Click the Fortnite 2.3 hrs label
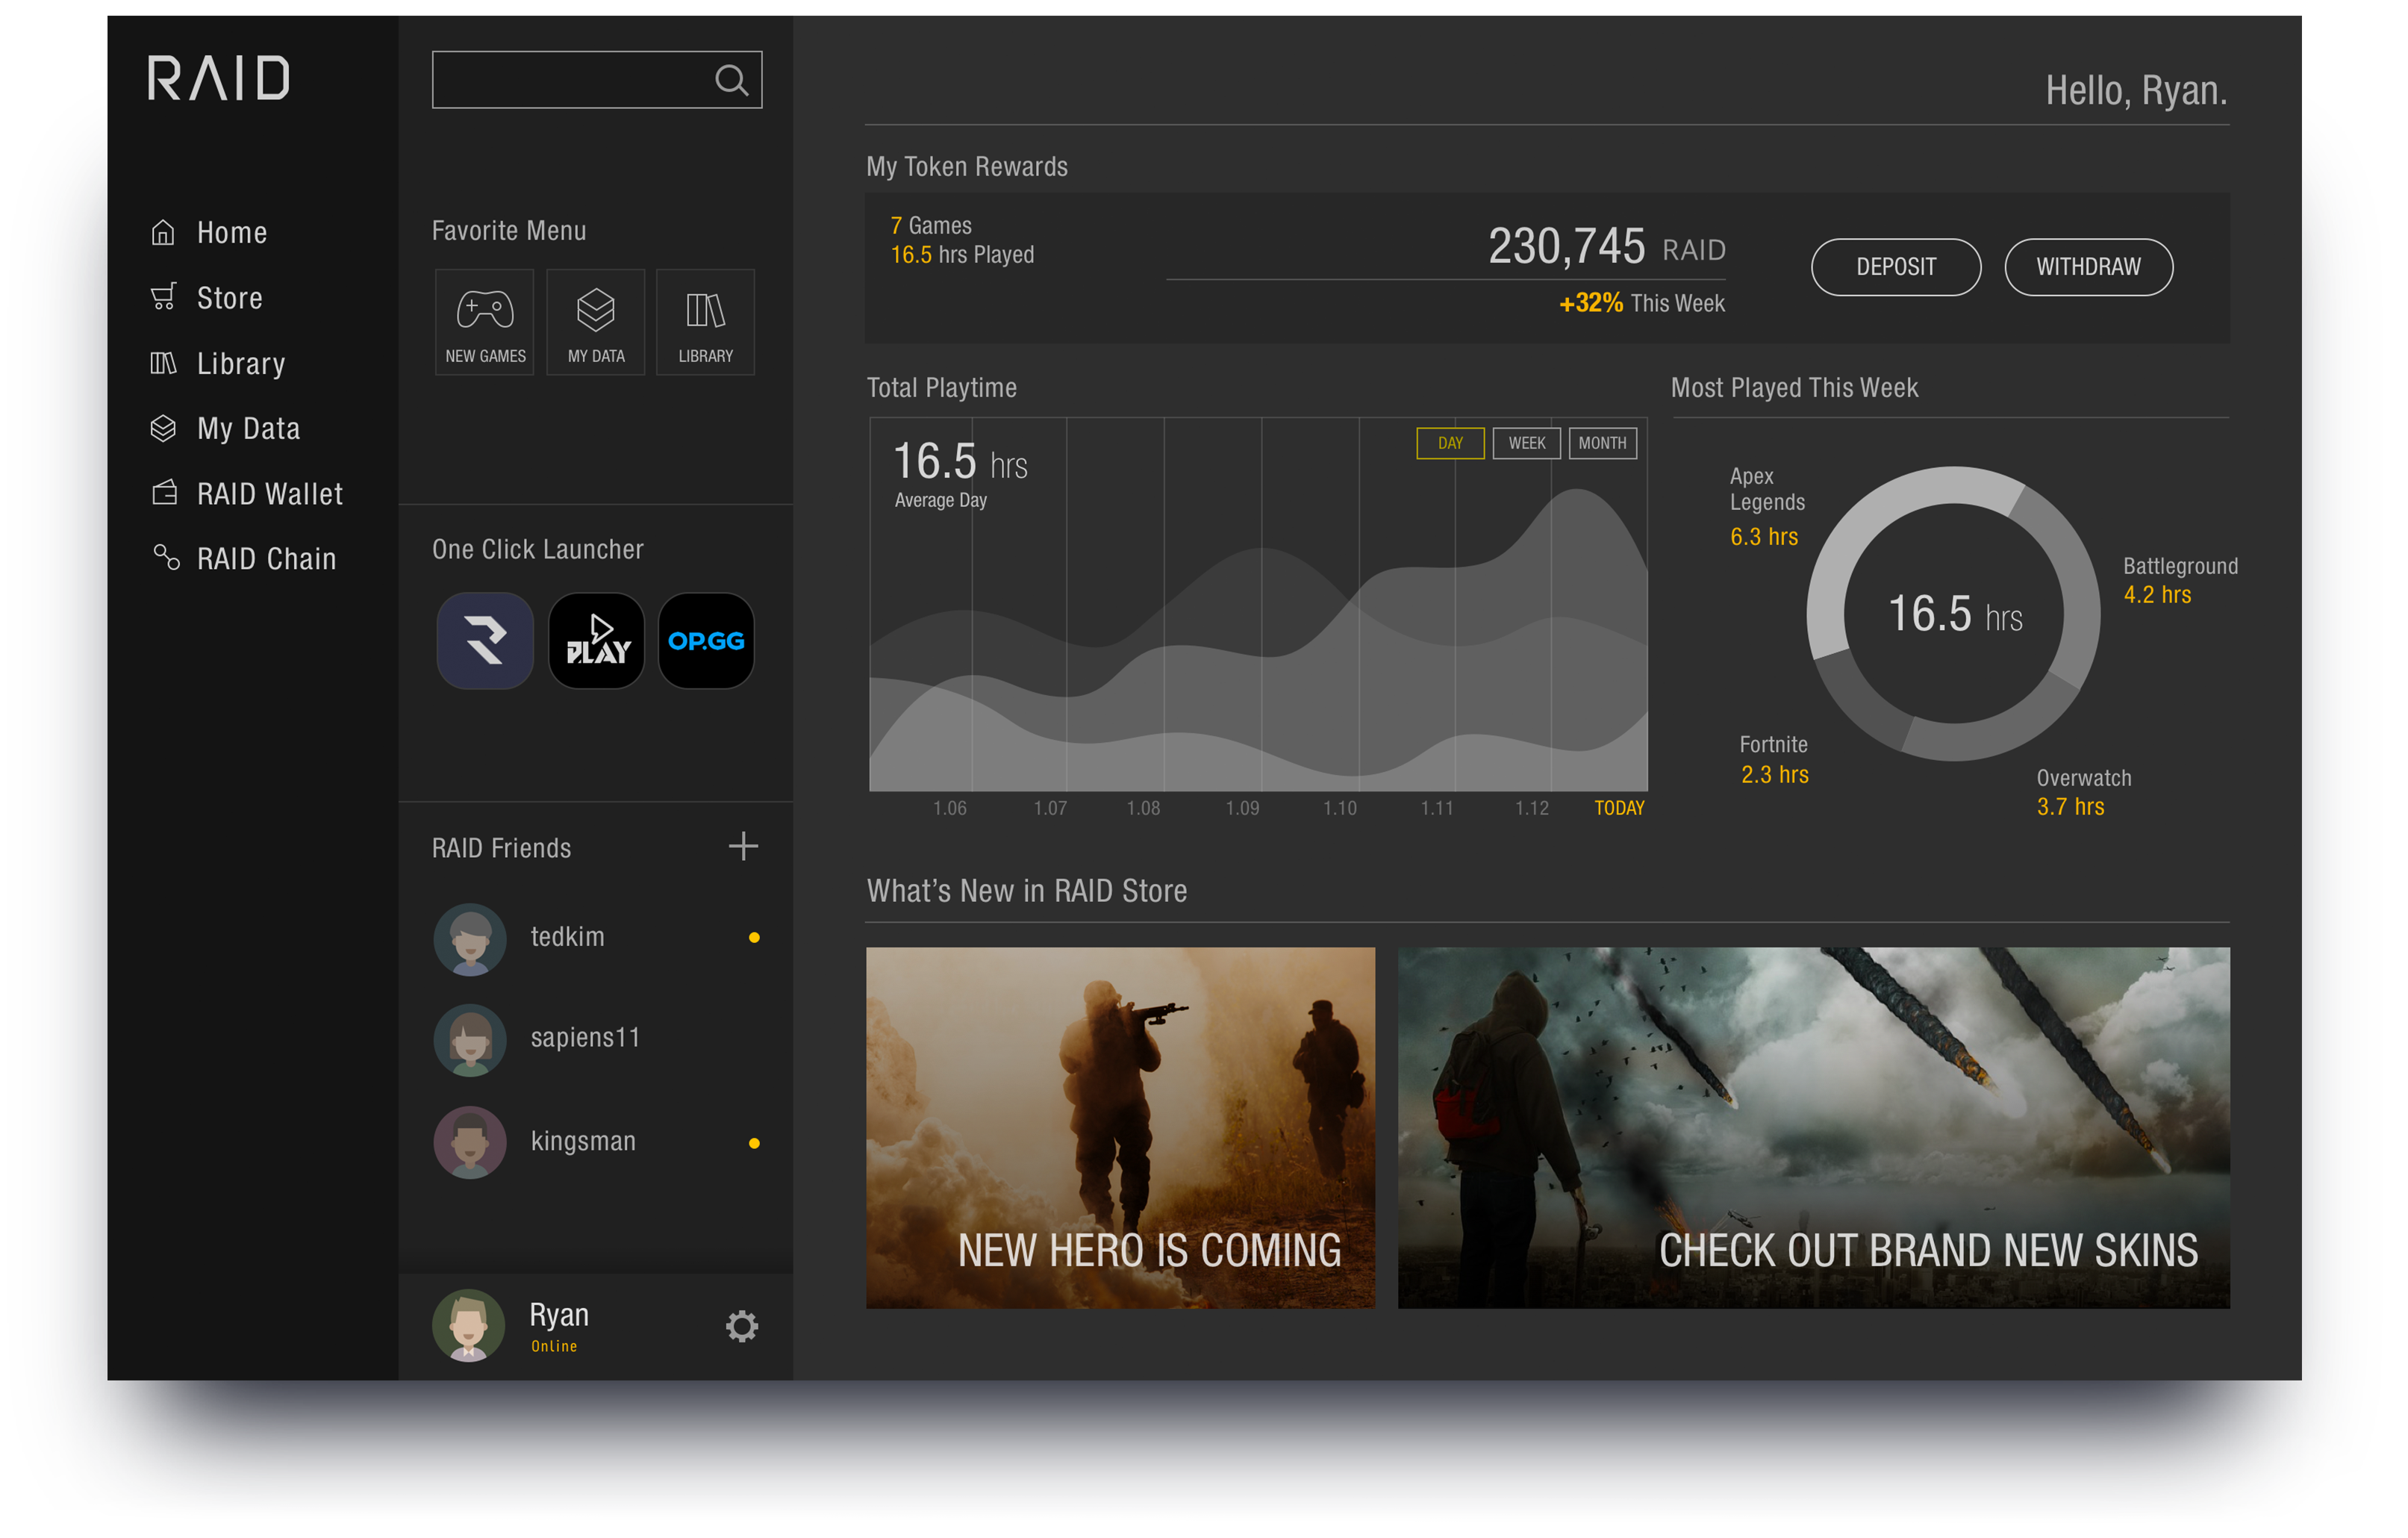 pos(1773,760)
